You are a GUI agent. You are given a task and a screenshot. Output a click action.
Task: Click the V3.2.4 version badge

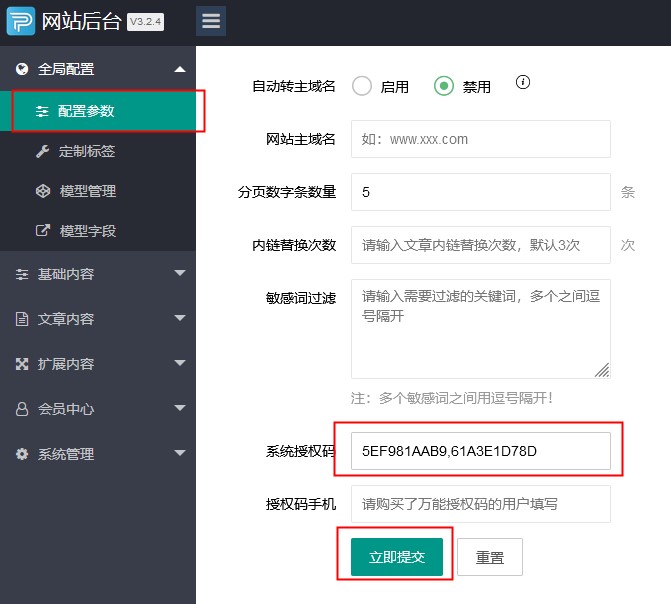145,21
